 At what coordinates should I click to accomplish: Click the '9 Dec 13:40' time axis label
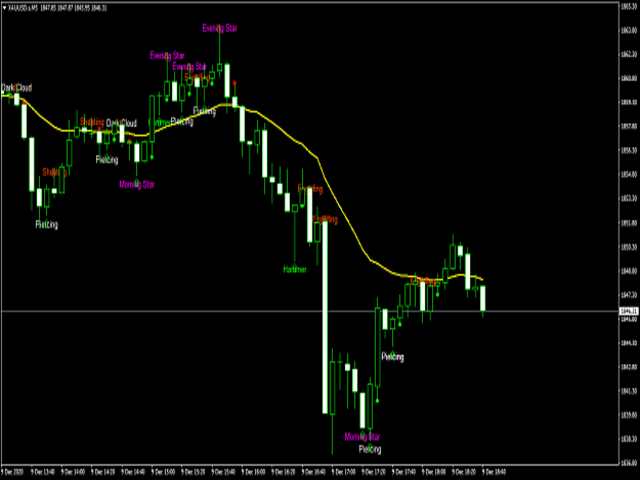[43, 472]
